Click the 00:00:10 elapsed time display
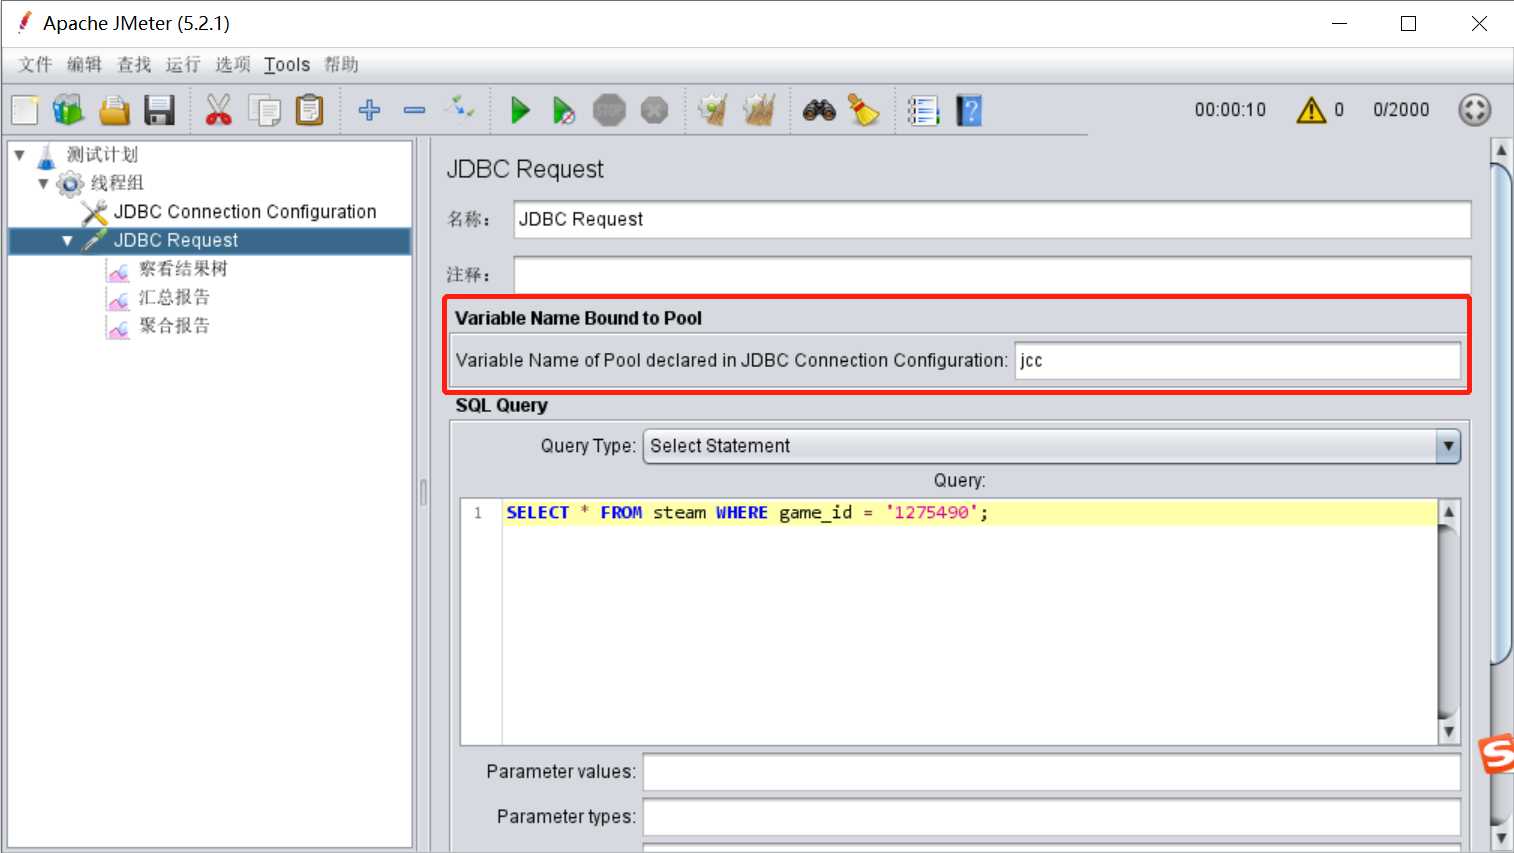 pos(1230,110)
